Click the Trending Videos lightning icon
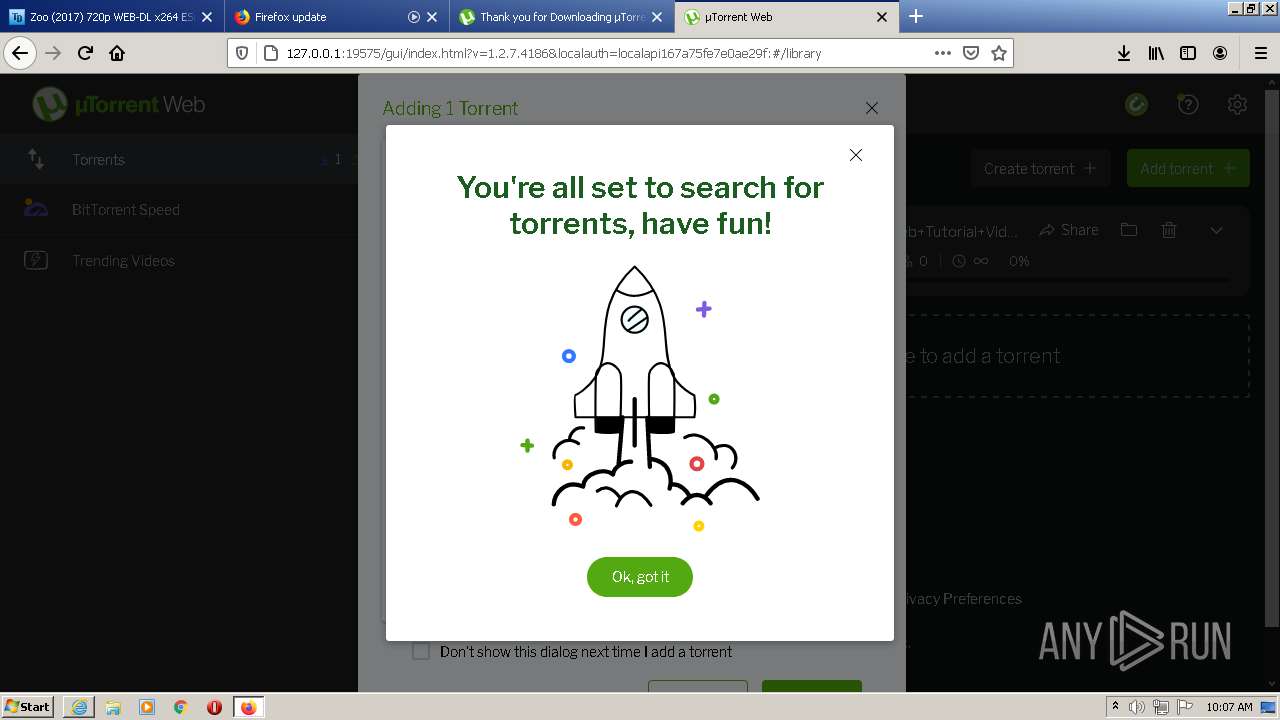 36,260
